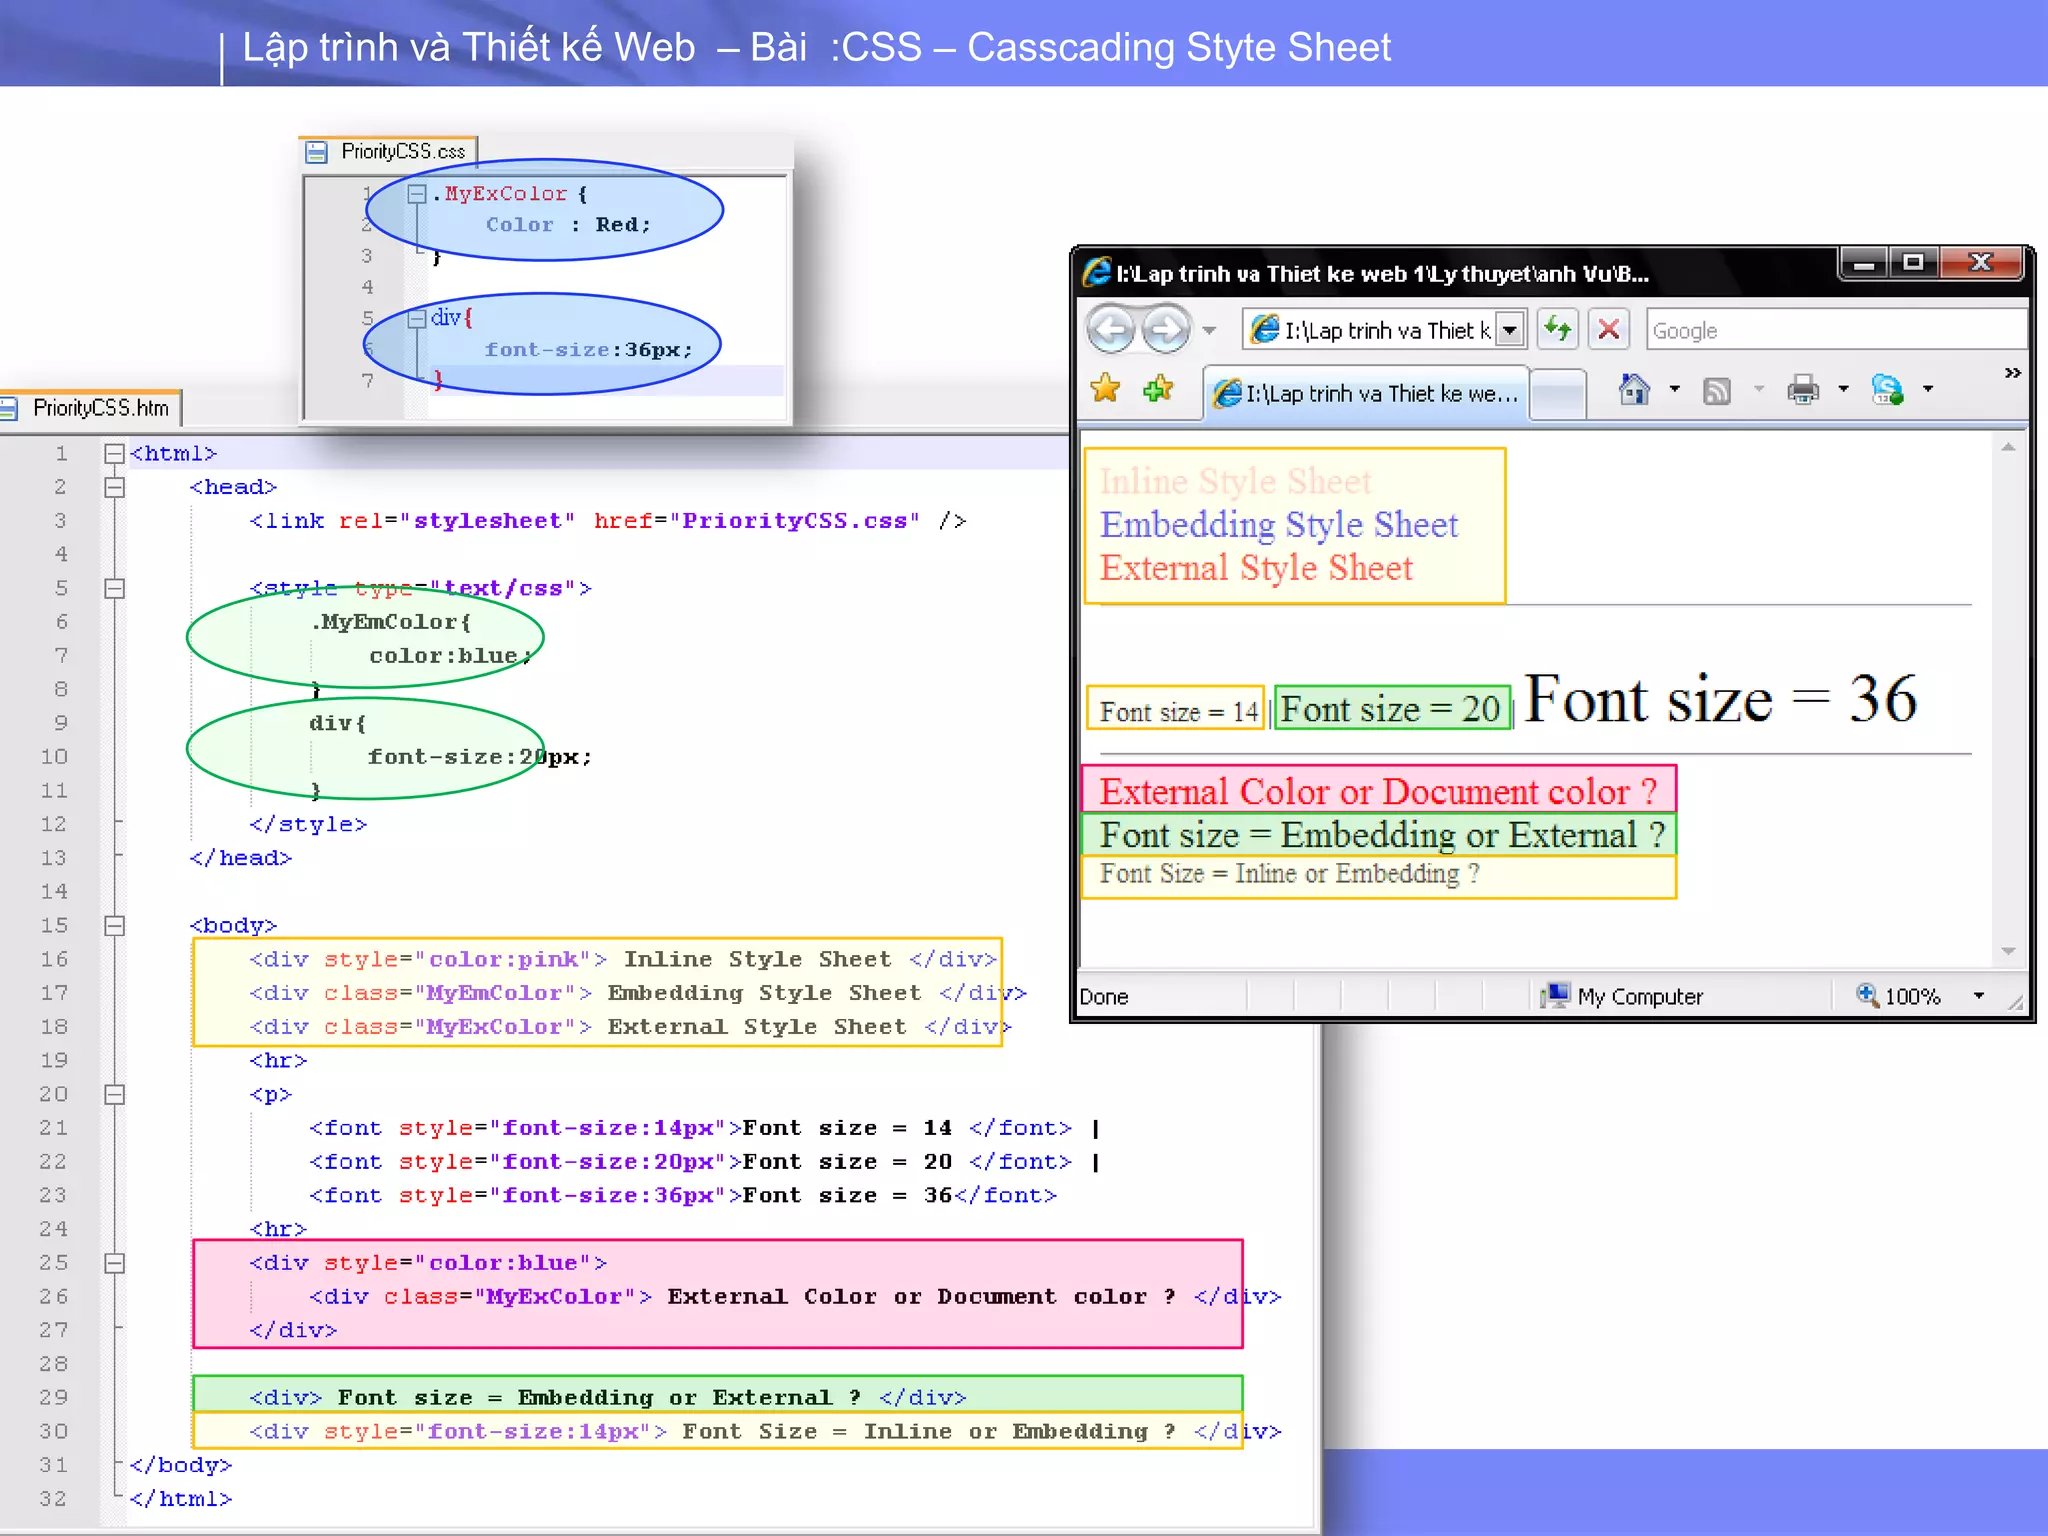This screenshot has width=2048, height=1536.
Task: Click the .MyEmColor{ selector in the code
Action: point(391,622)
